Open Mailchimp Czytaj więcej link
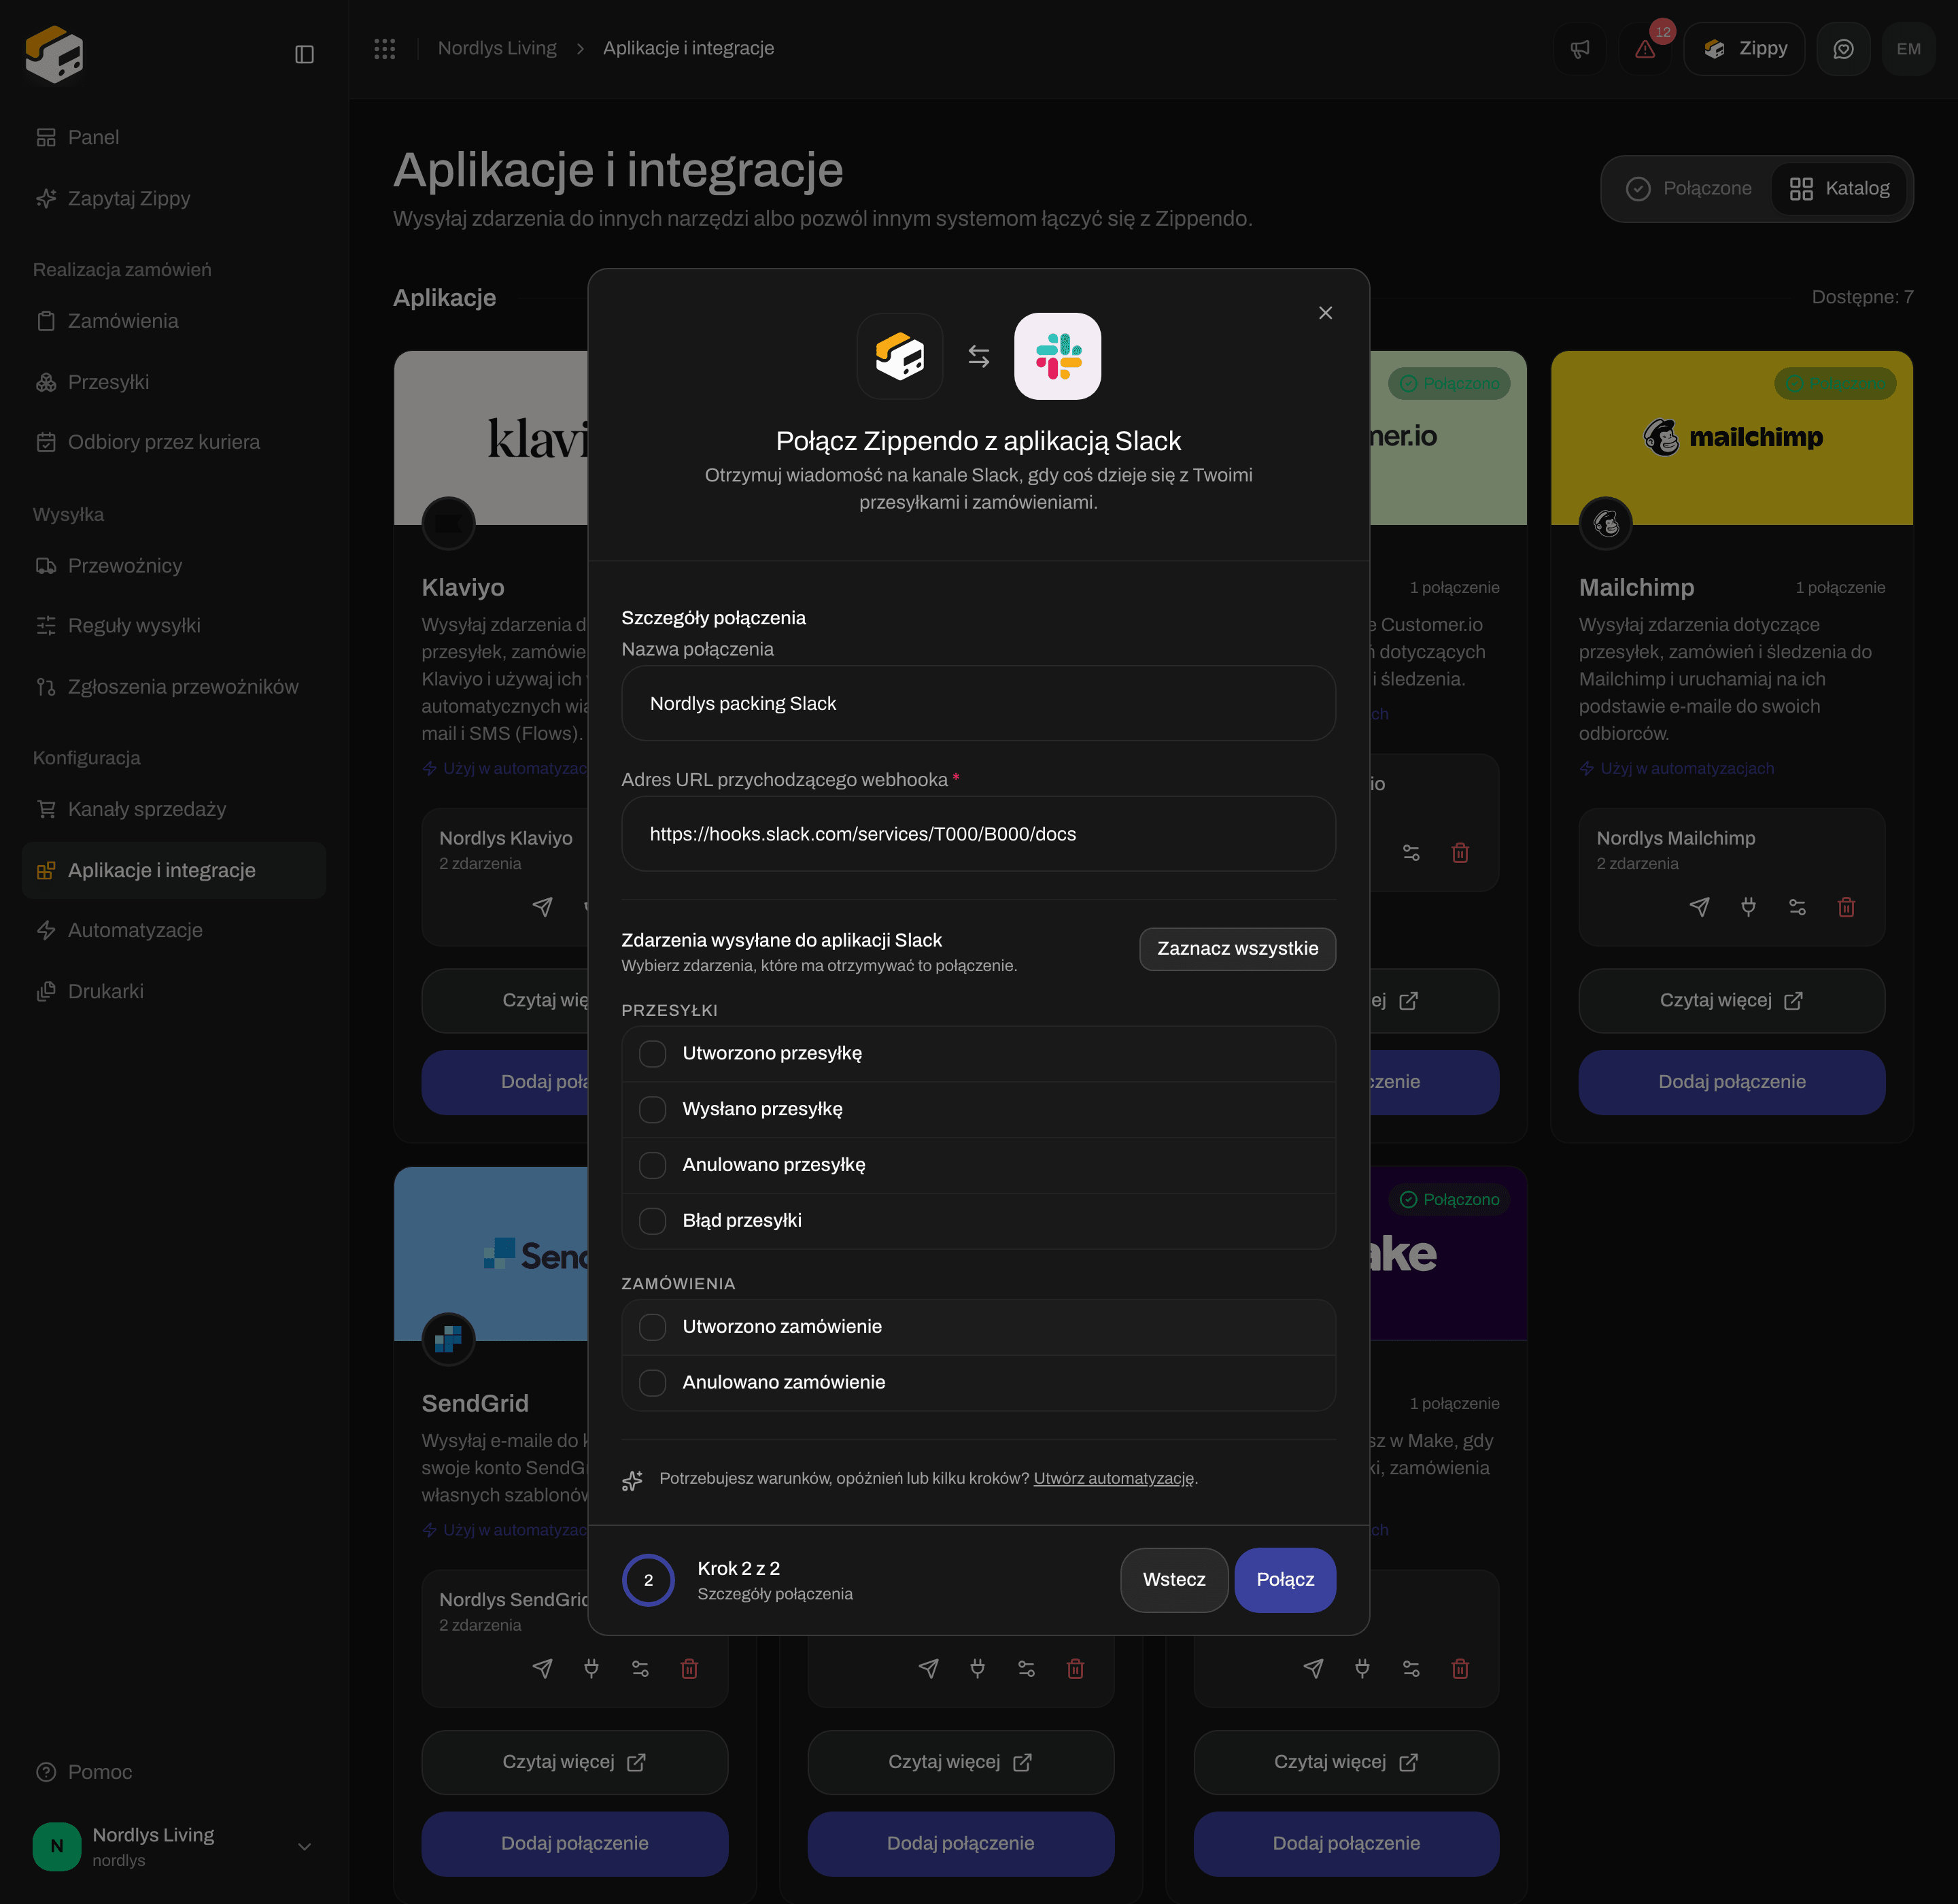This screenshot has height=1904, width=1958. click(1731, 1001)
